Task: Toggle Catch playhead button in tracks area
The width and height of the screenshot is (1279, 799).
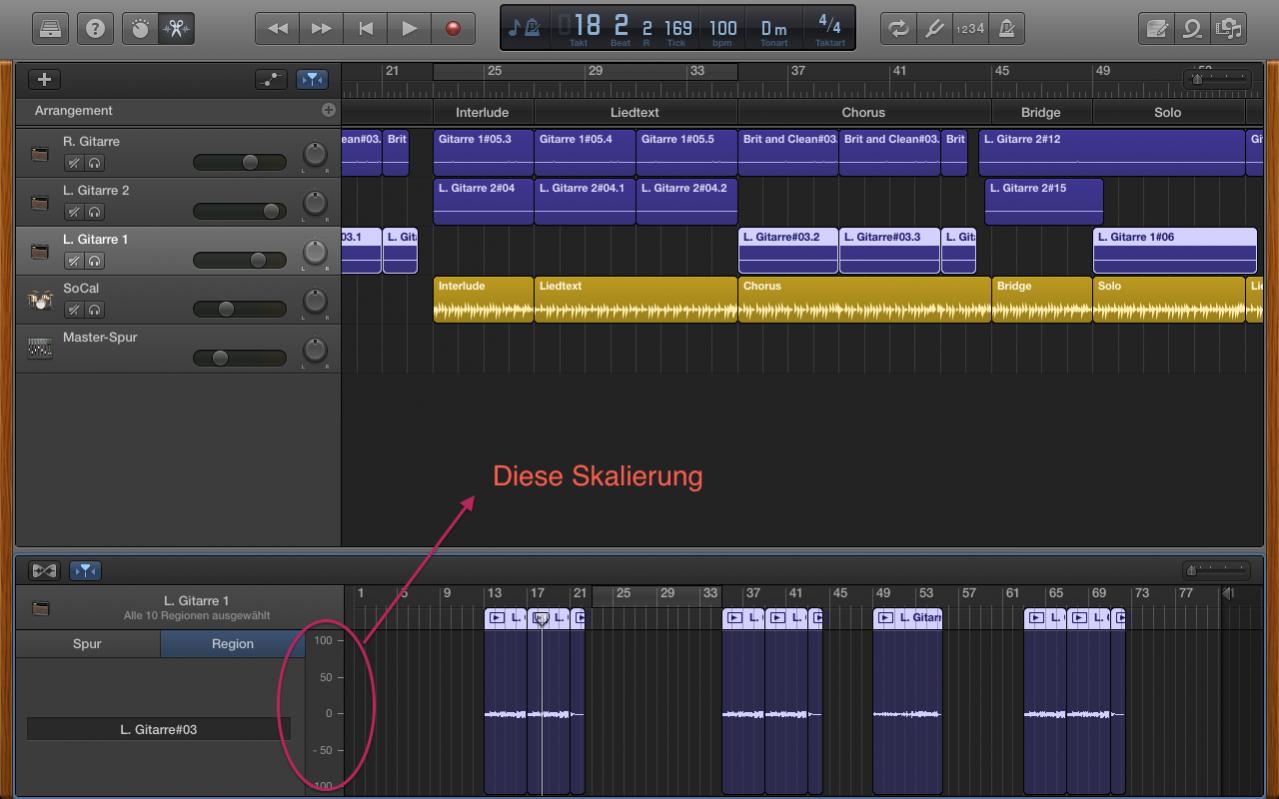Action: coord(313,80)
